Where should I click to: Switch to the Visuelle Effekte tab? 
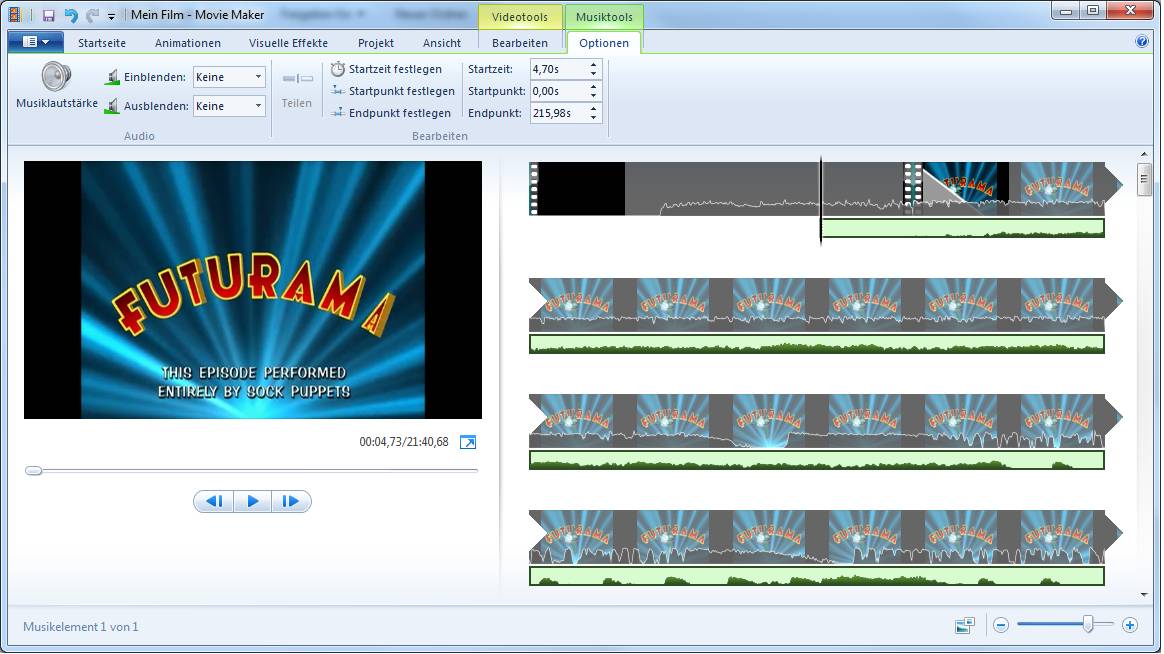(288, 43)
